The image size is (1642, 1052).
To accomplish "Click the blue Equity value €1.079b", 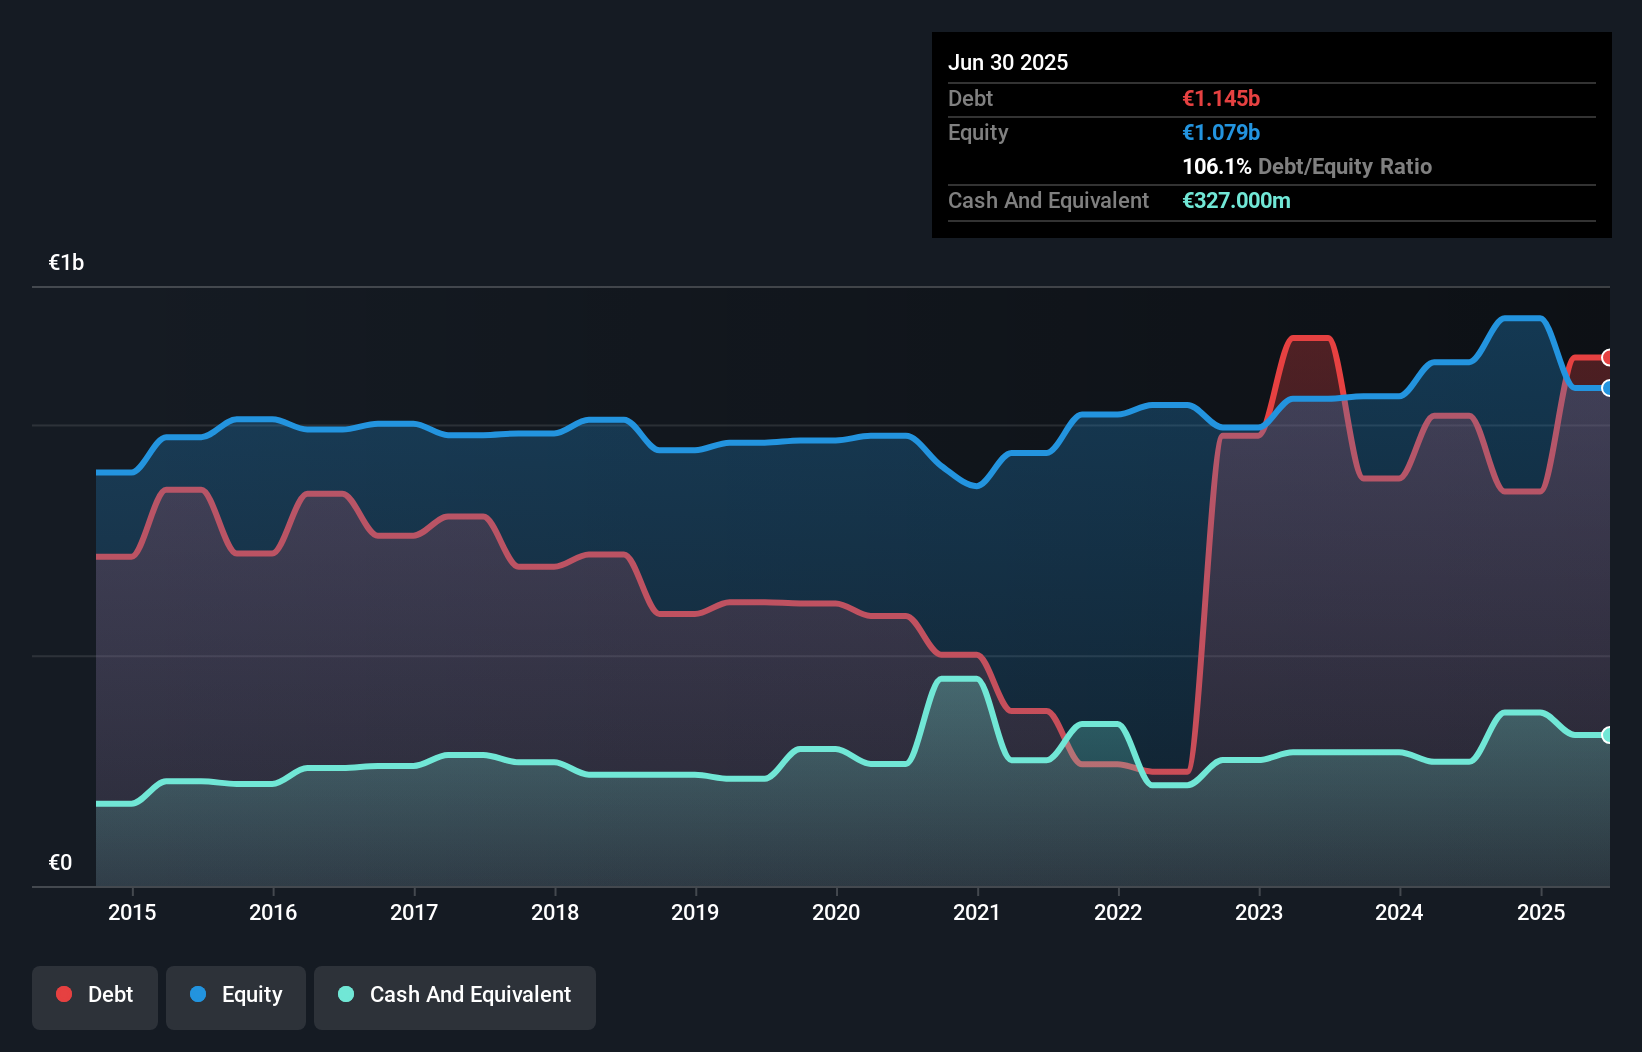I will coord(1220,132).
